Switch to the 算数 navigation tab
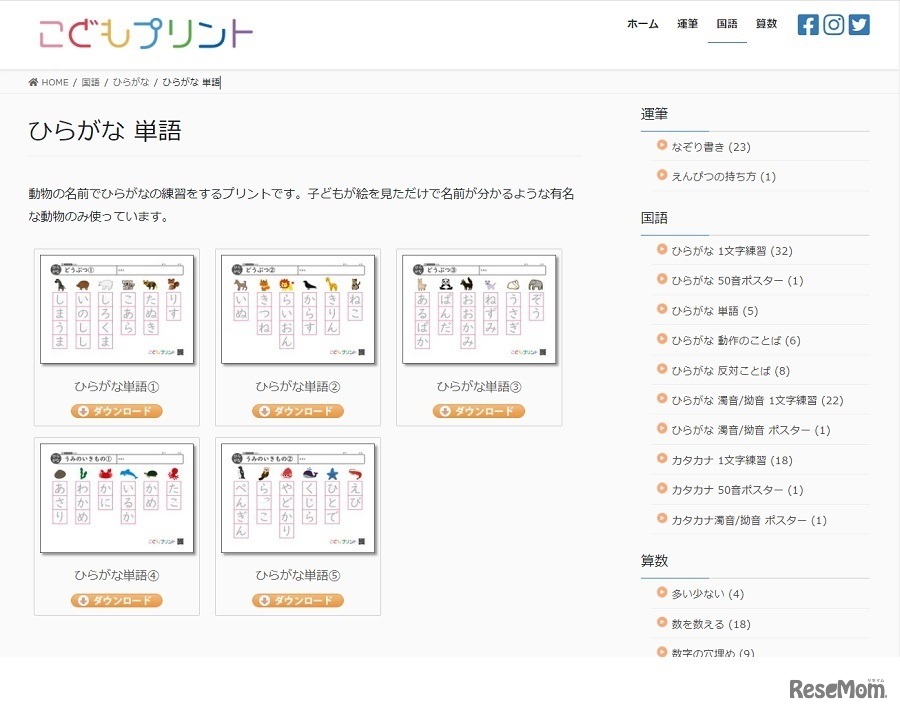900x712 pixels. pyautogui.click(x=766, y=23)
